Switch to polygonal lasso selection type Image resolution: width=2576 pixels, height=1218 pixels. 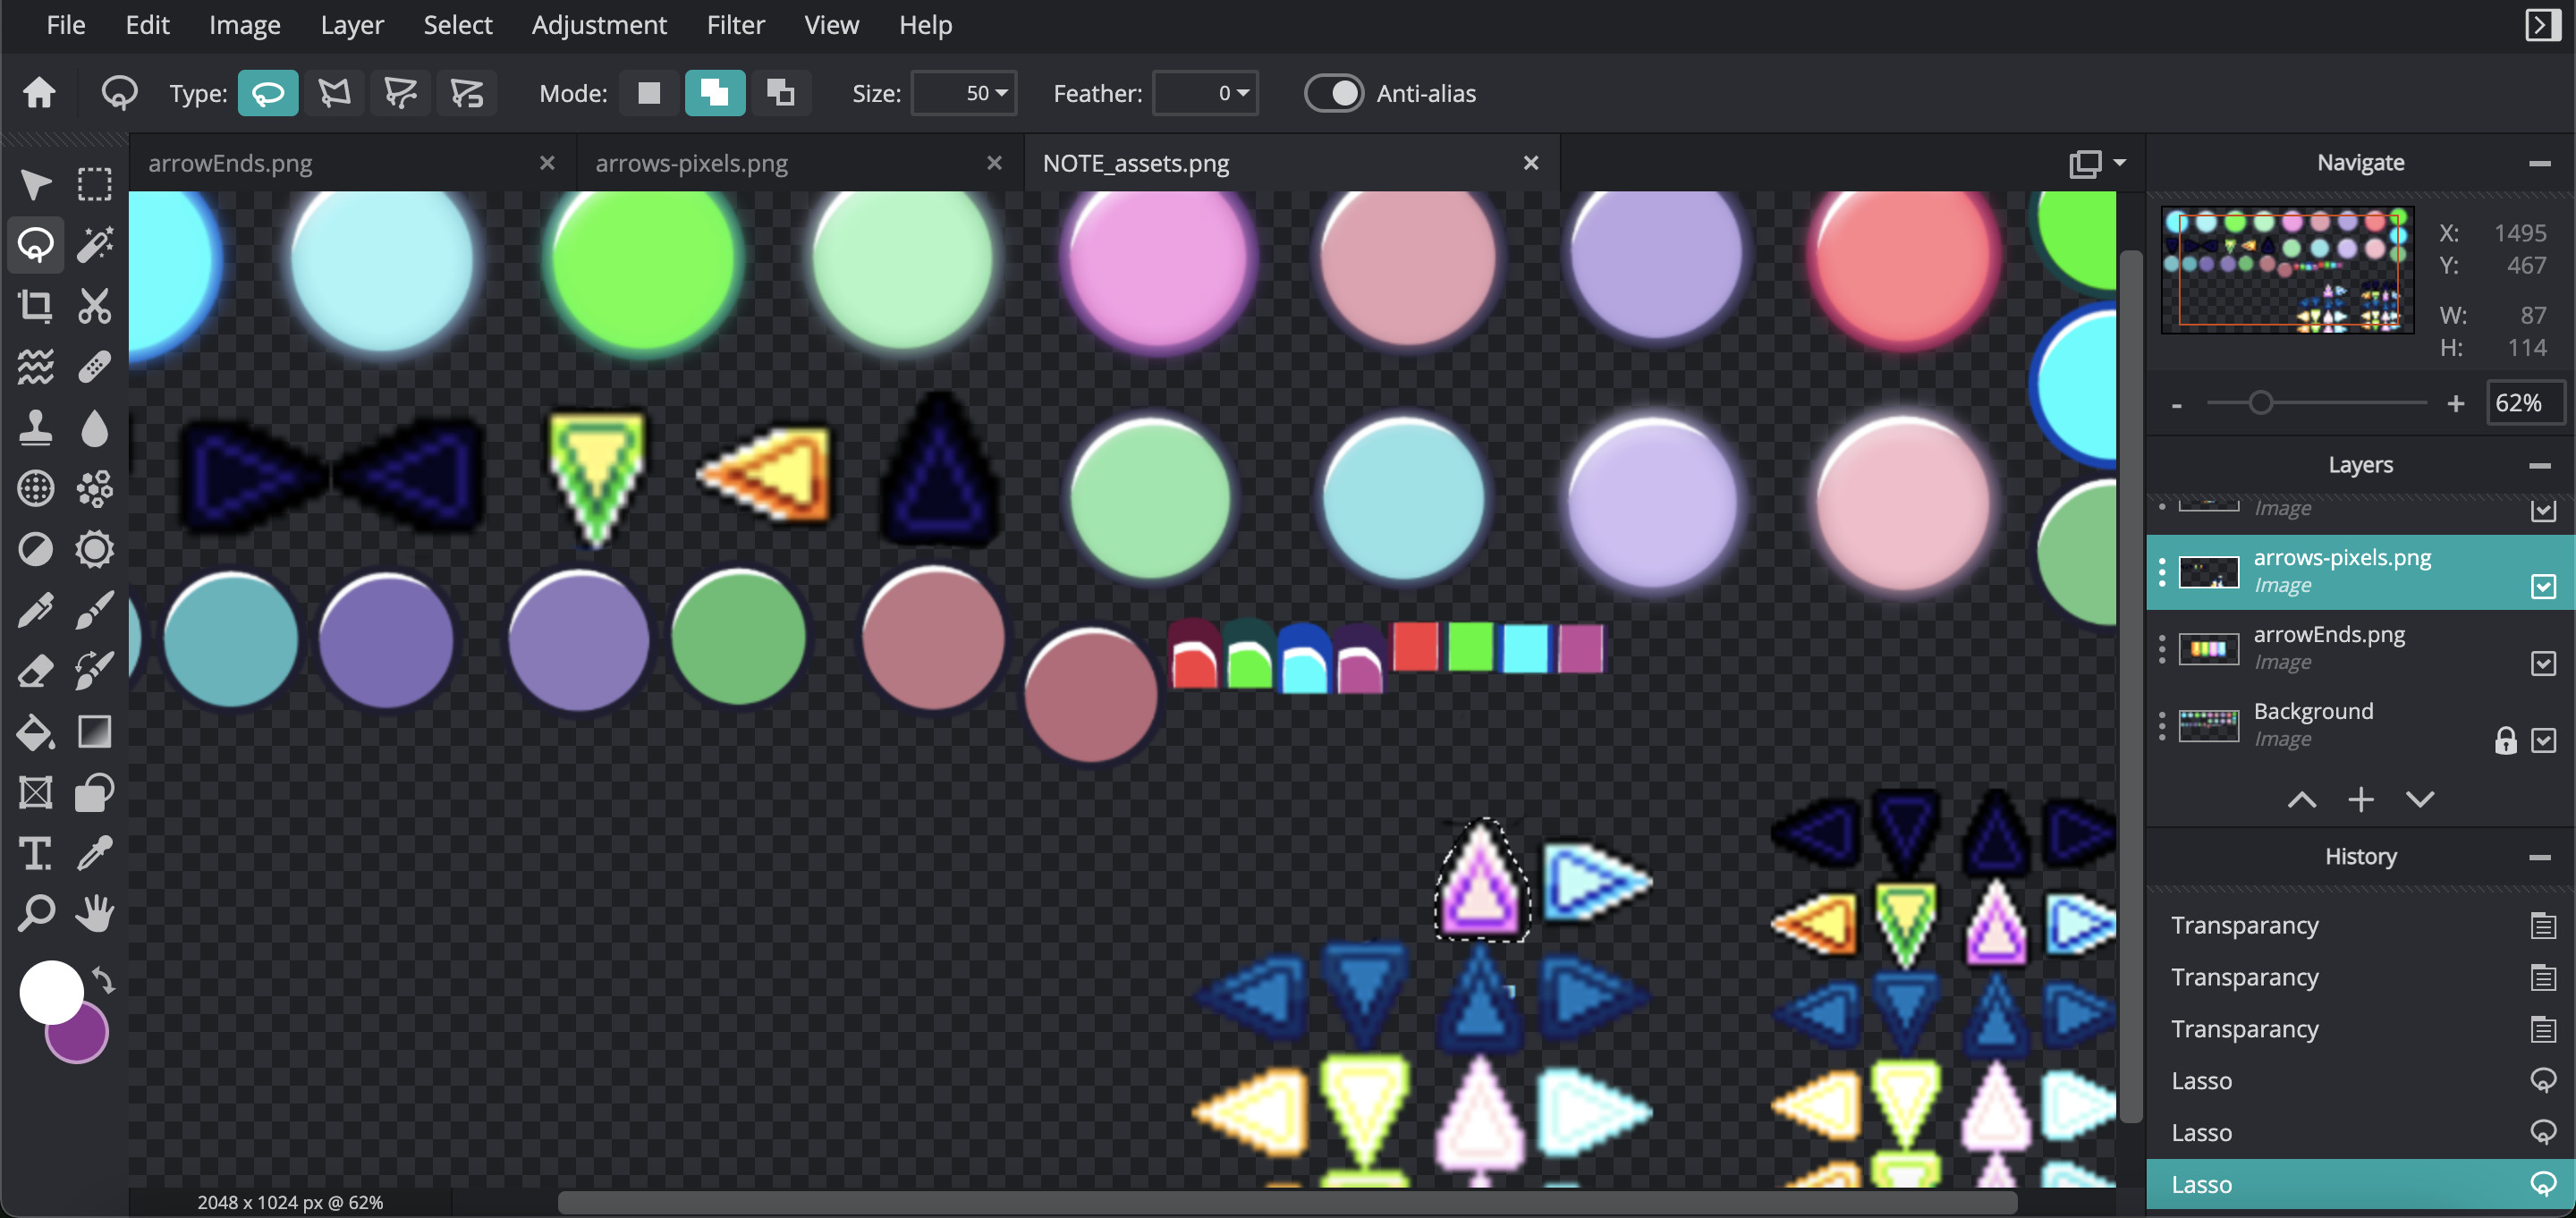(x=334, y=92)
